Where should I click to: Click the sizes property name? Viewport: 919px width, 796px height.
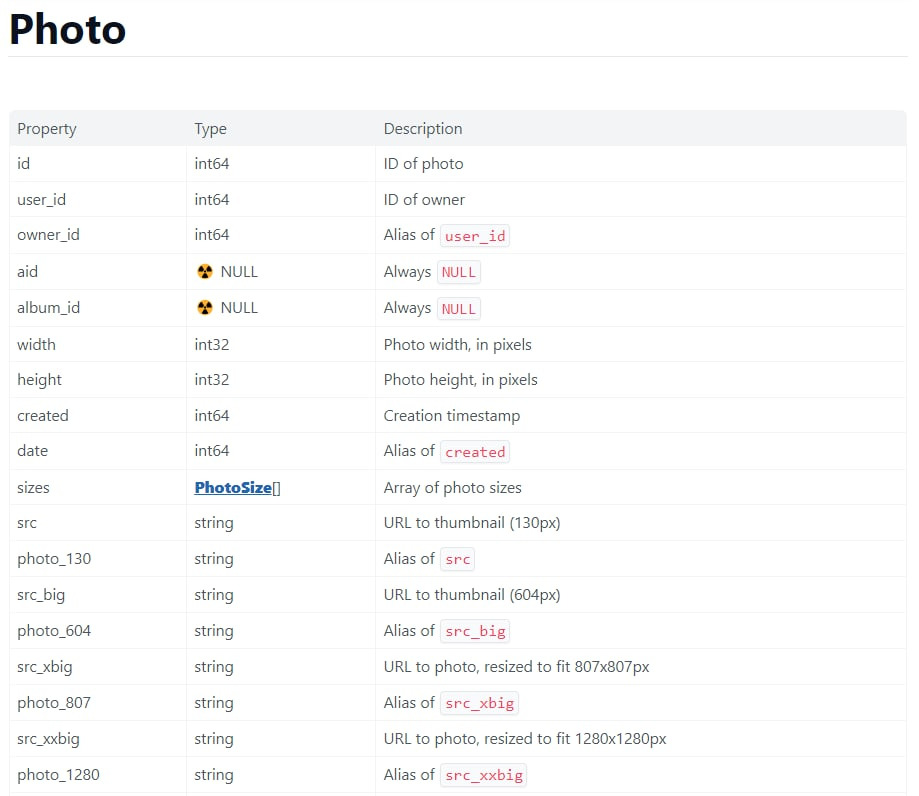[33, 488]
